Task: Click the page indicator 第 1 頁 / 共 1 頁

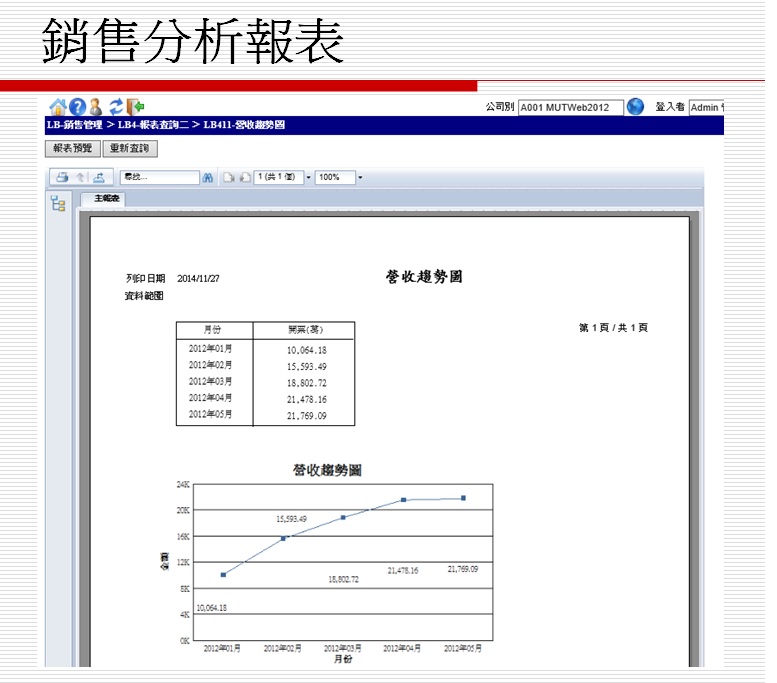Action: pyautogui.click(x=613, y=328)
